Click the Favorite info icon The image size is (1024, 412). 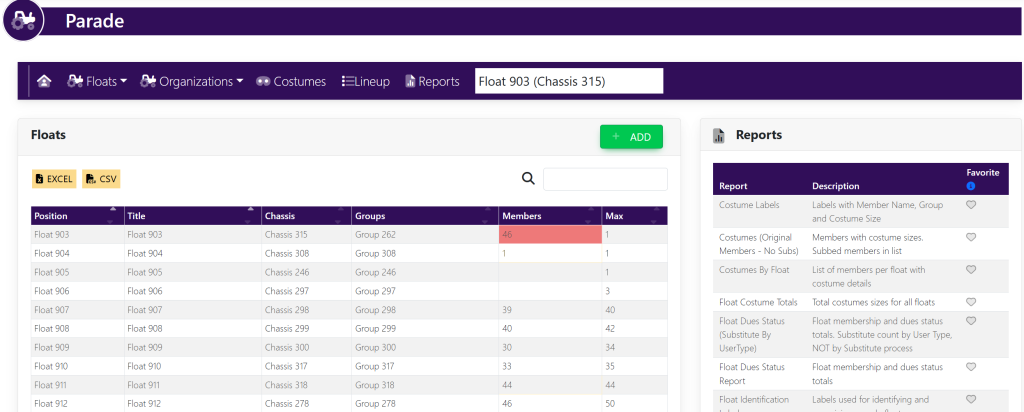pyautogui.click(x=970, y=186)
